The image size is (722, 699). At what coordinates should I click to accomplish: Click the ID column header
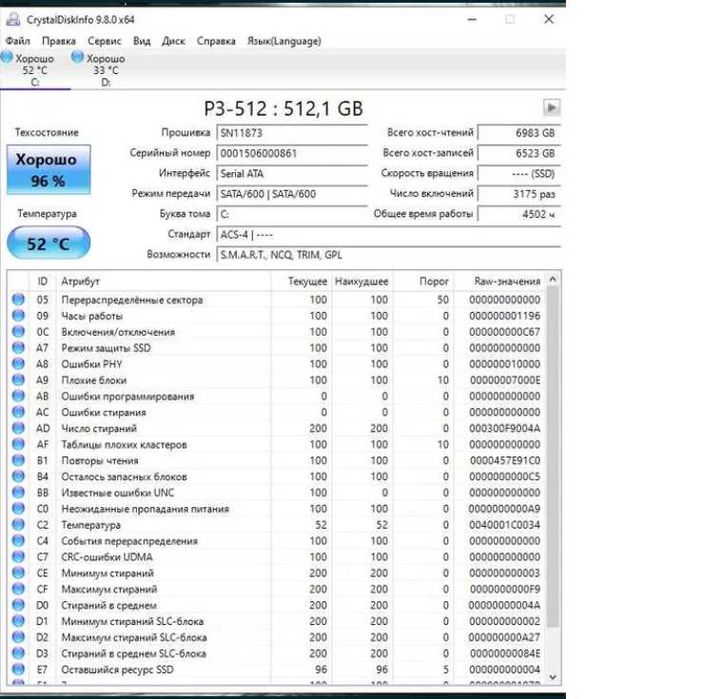click(42, 281)
